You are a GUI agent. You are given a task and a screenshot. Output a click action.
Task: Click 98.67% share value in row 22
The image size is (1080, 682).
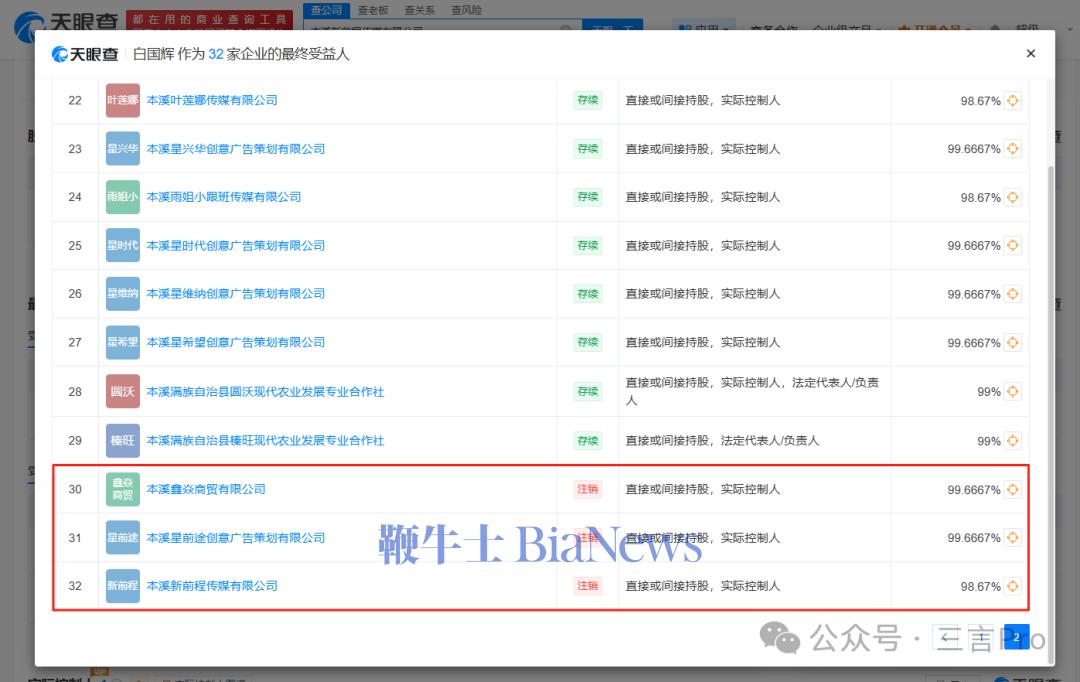980,101
